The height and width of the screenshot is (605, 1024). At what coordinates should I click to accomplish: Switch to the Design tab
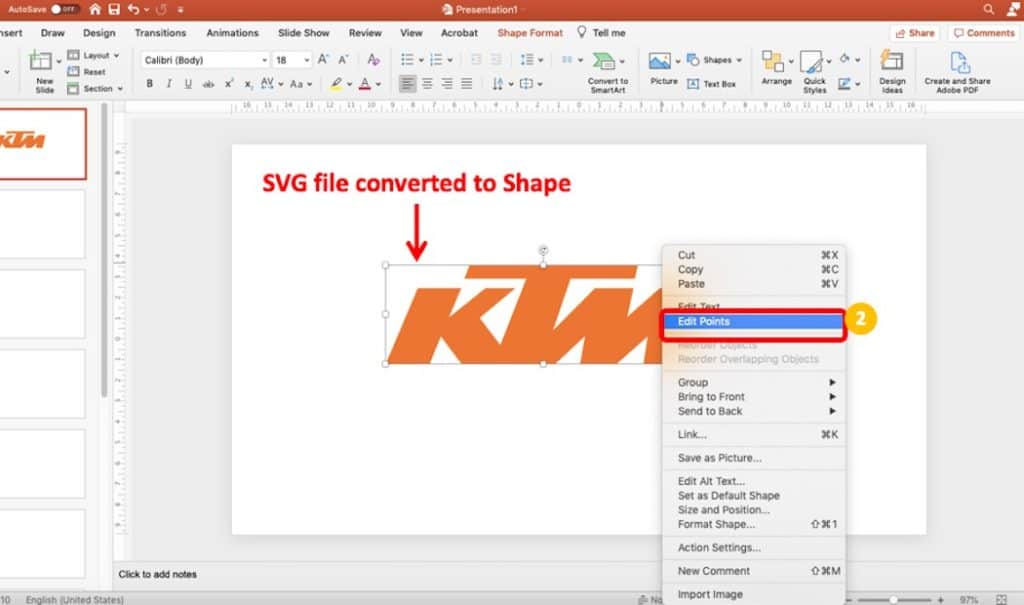99,33
